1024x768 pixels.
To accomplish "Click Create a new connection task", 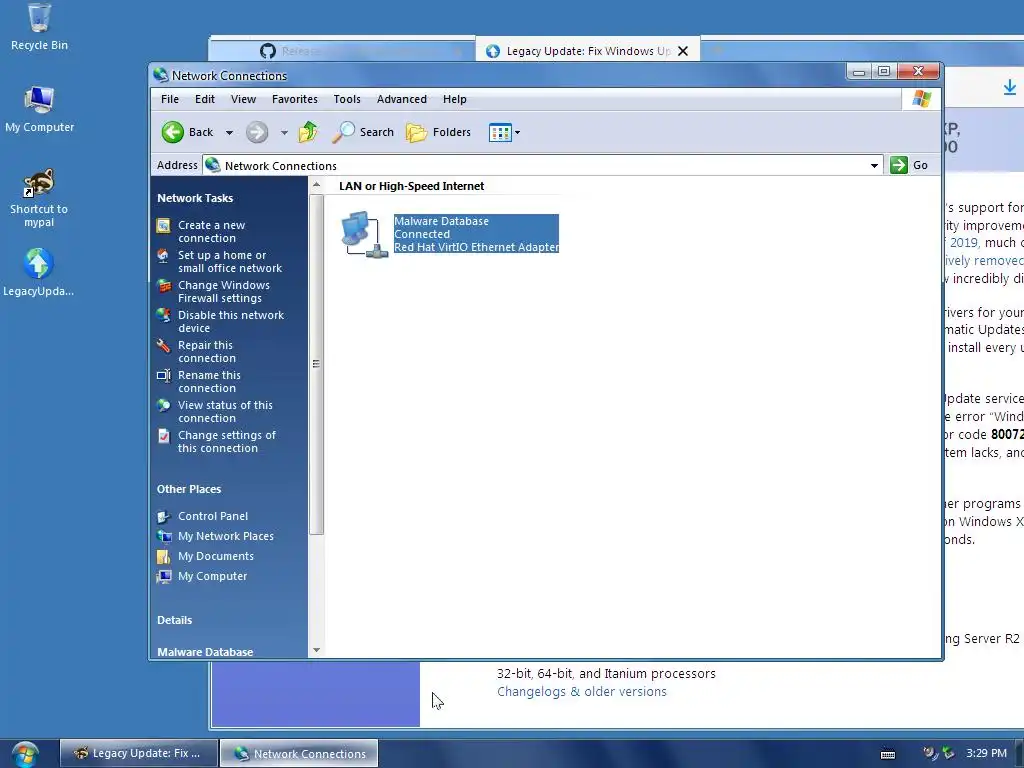I will pos(212,231).
